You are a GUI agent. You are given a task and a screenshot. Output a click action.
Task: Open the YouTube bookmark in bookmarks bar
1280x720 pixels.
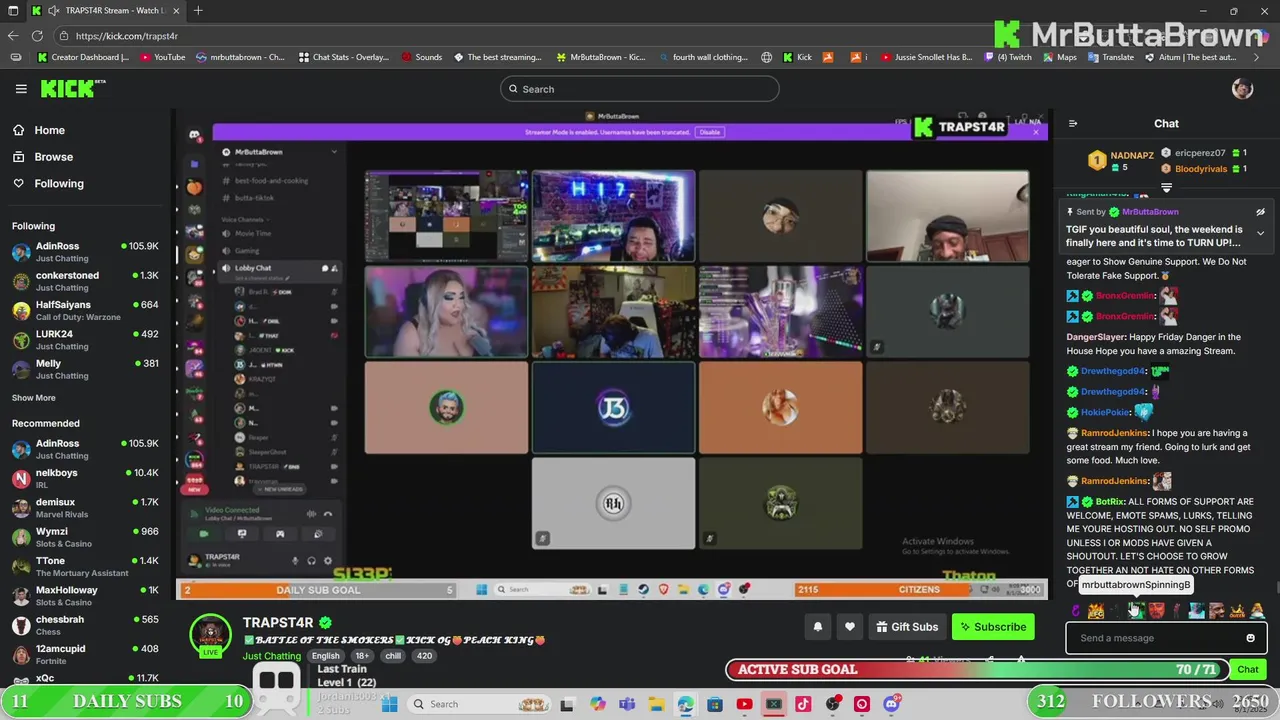point(163,57)
